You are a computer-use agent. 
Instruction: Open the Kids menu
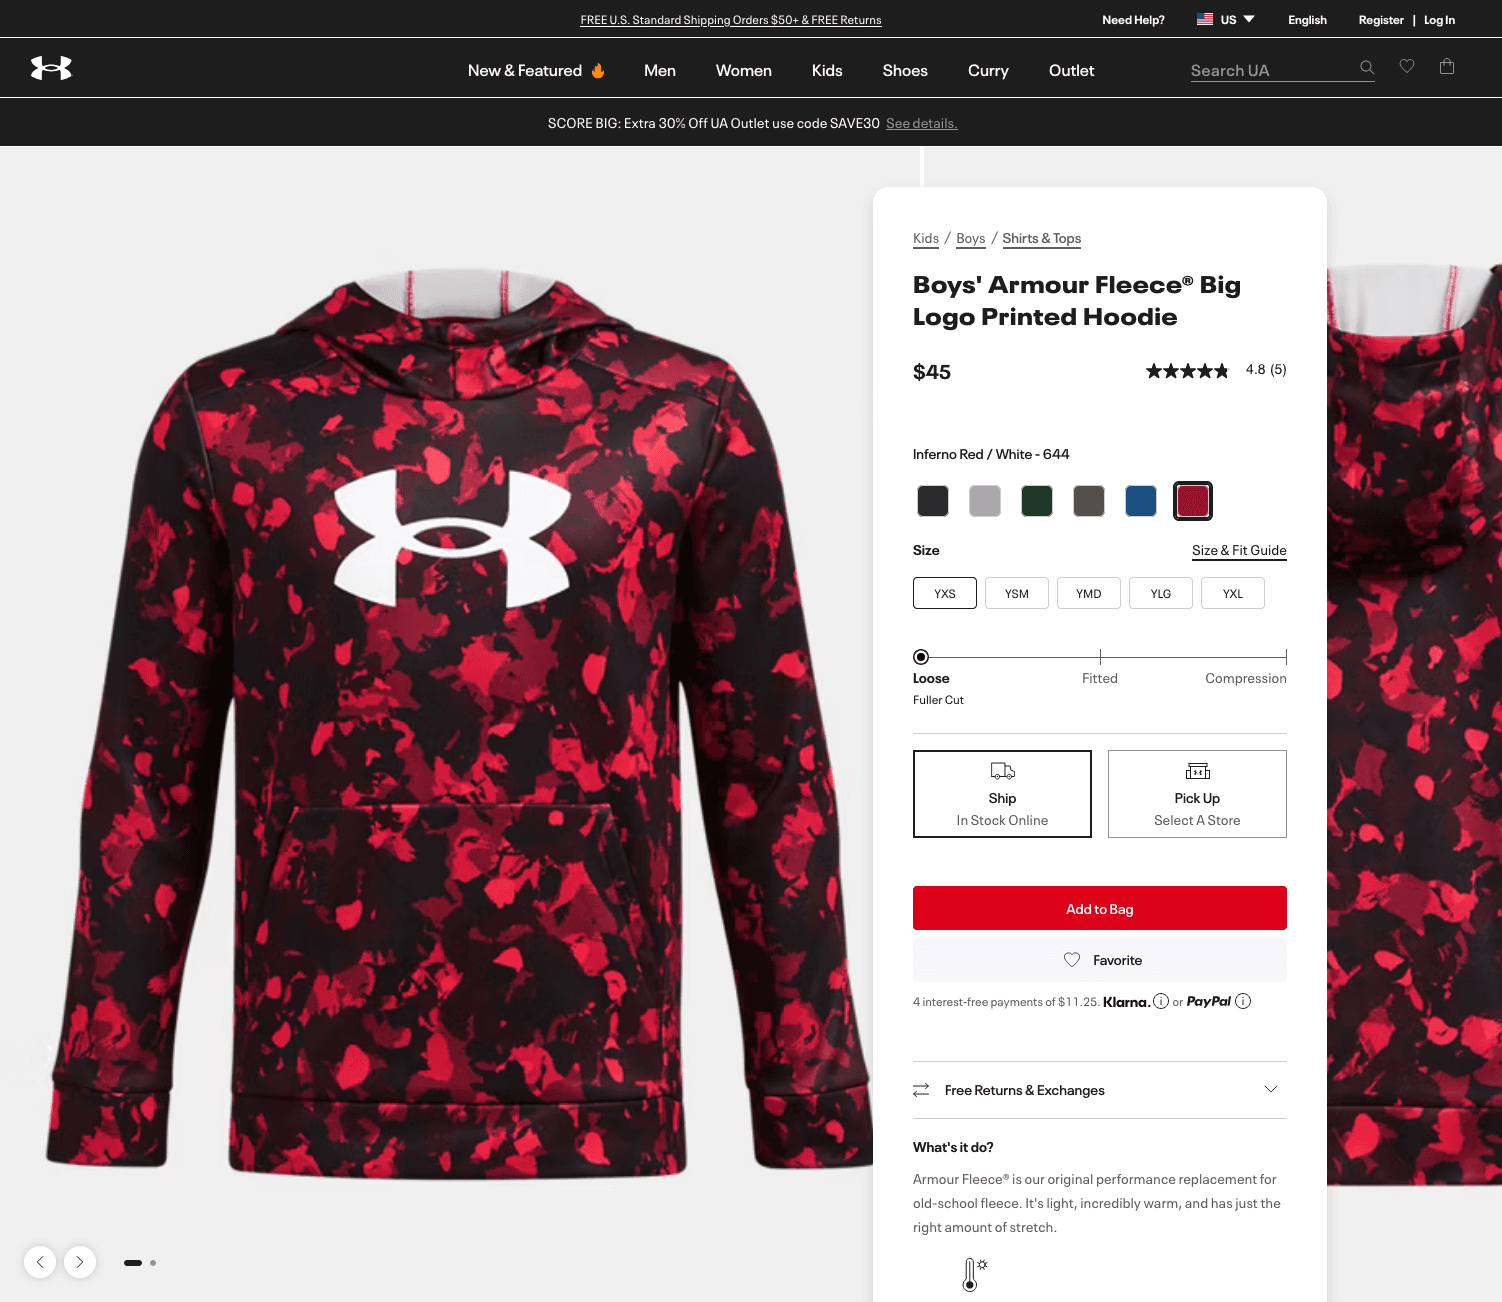click(827, 70)
